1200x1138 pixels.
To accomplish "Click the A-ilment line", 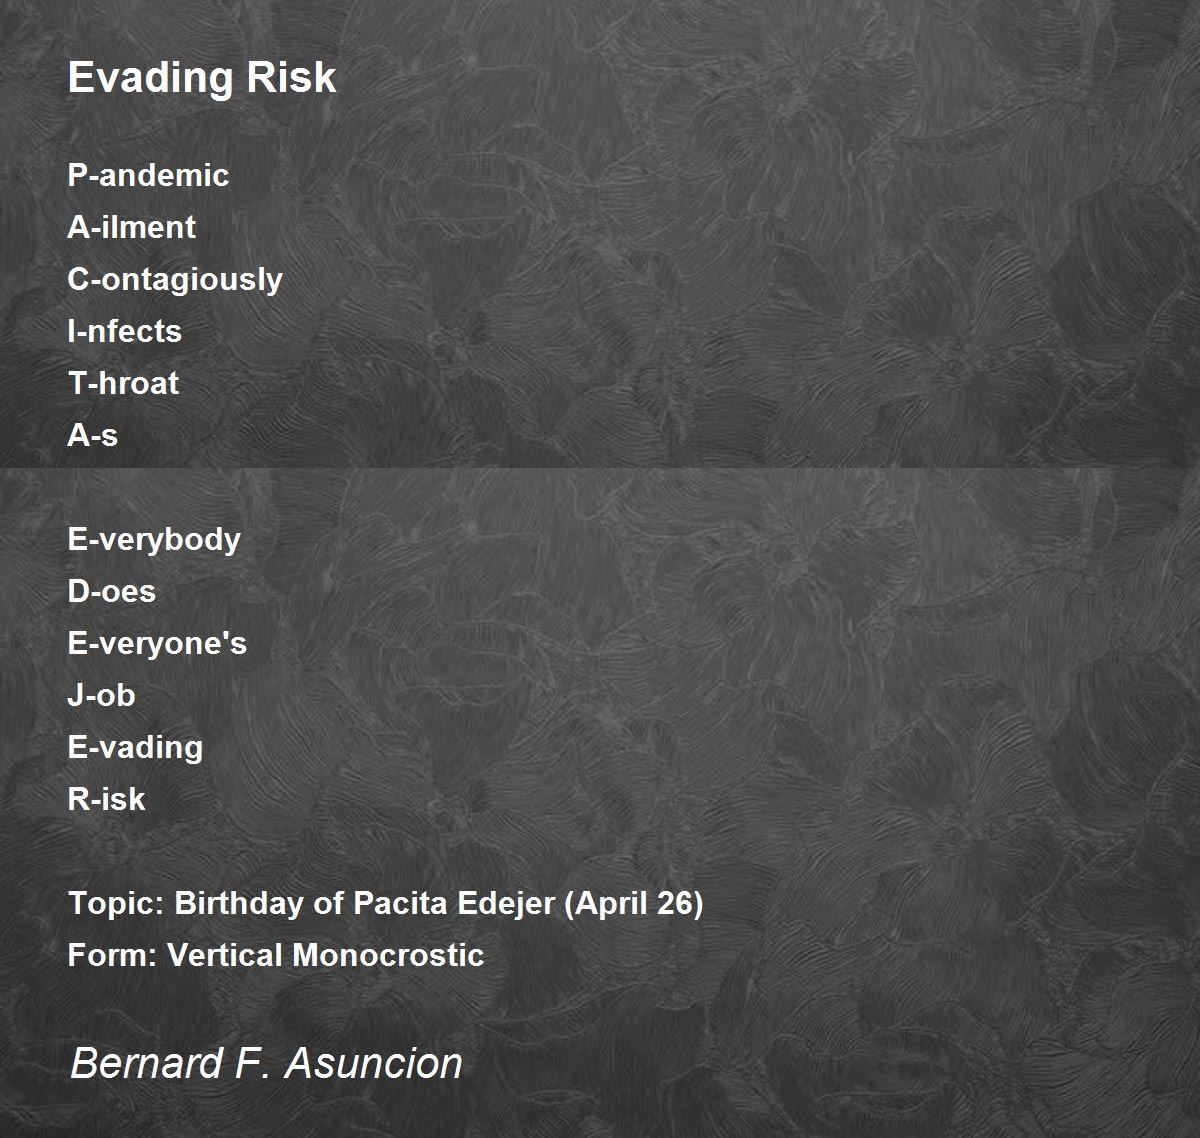I will coord(131,227).
